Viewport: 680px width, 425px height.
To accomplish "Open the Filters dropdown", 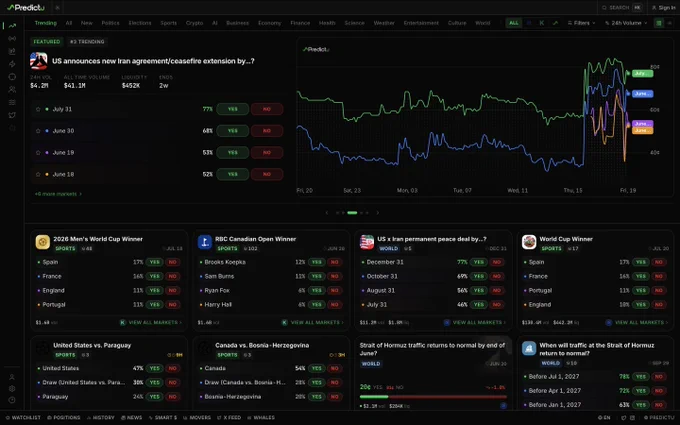I will [x=582, y=23].
